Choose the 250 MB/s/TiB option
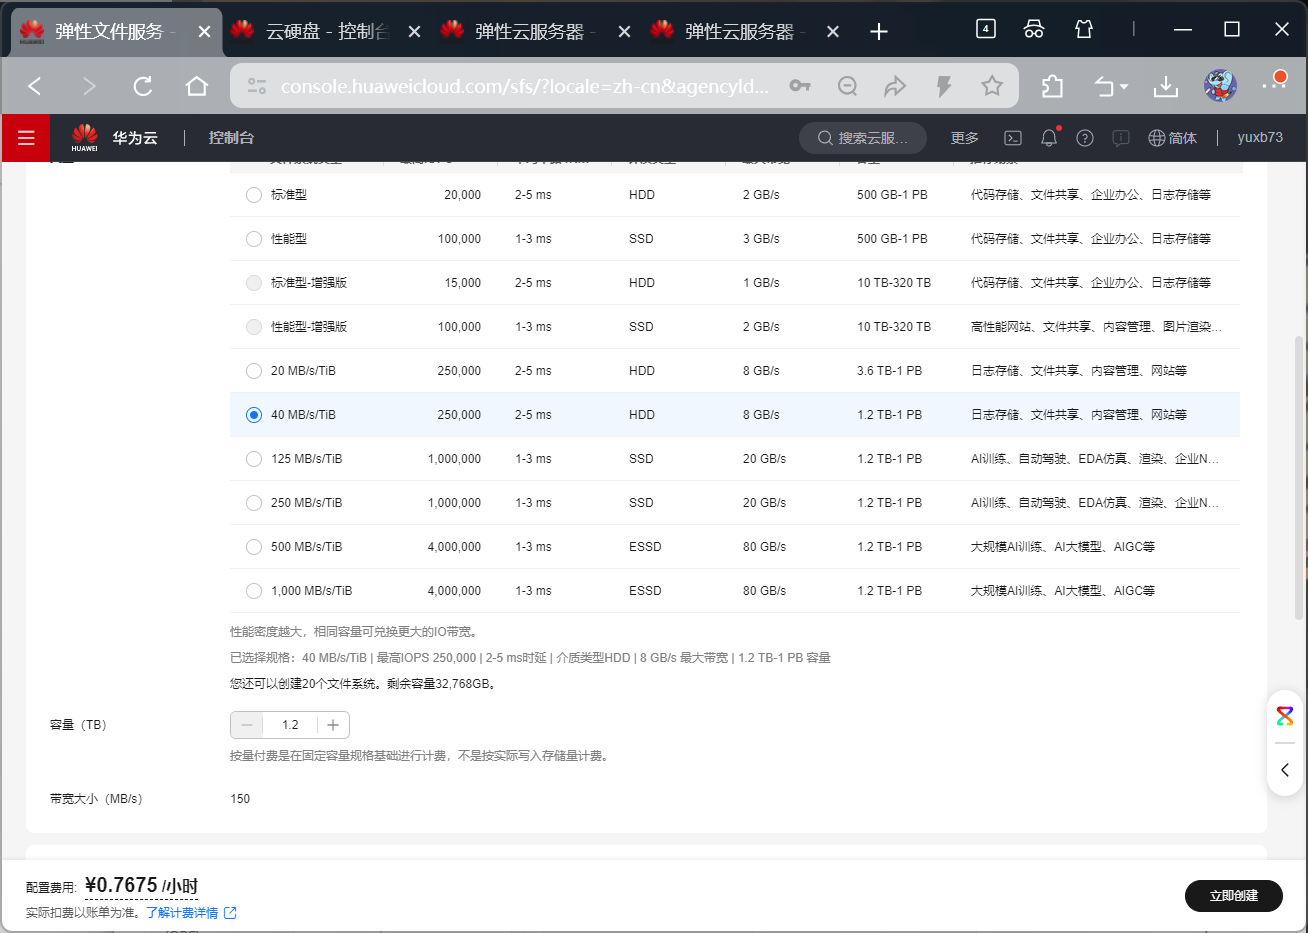The height and width of the screenshot is (933, 1308). pos(254,503)
